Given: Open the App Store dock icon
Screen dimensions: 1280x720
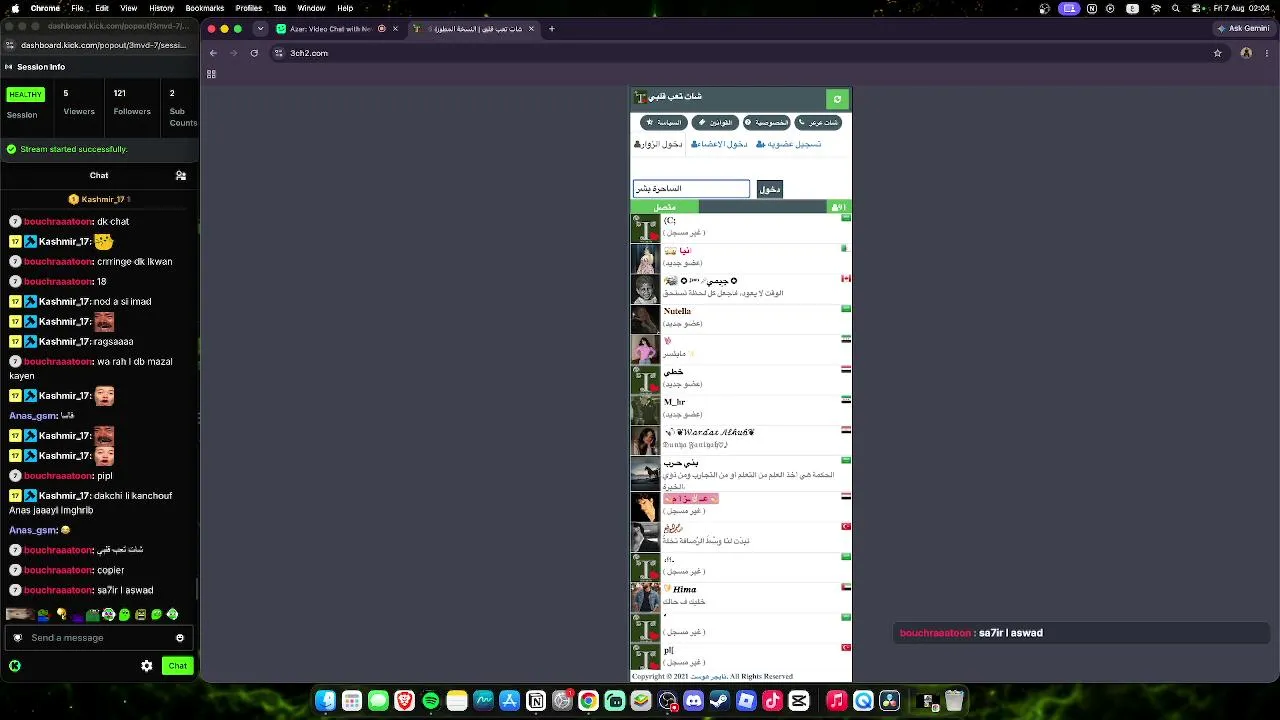Looking at the screenshot, I should 509,701.
